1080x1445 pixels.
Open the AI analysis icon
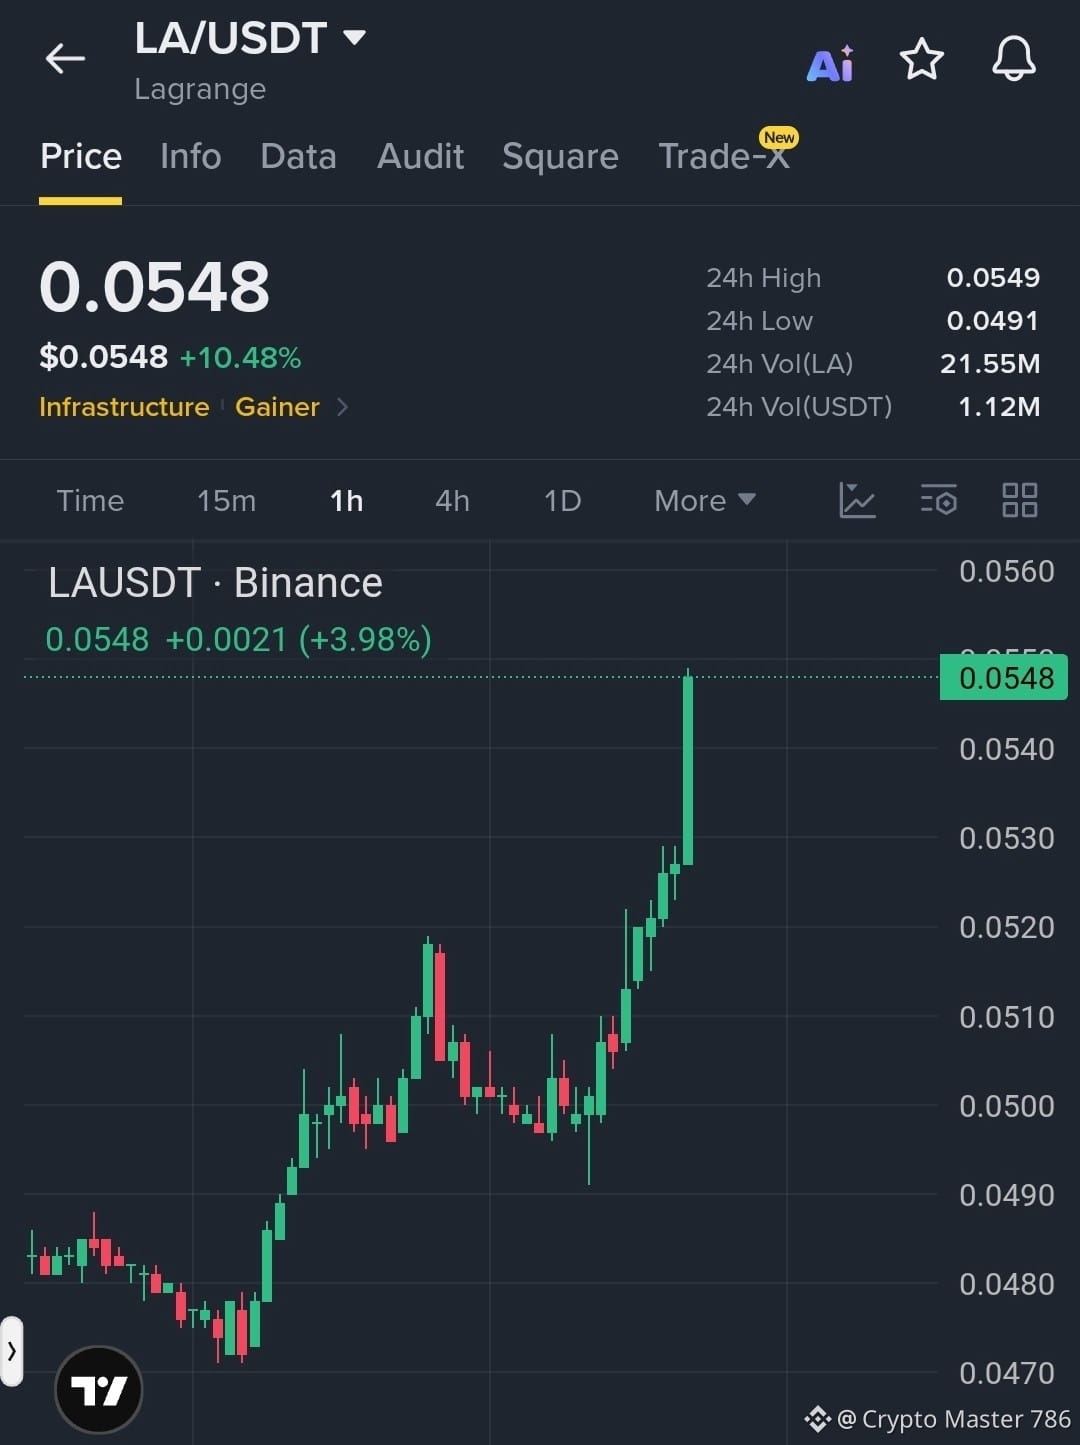pos(831,63)
